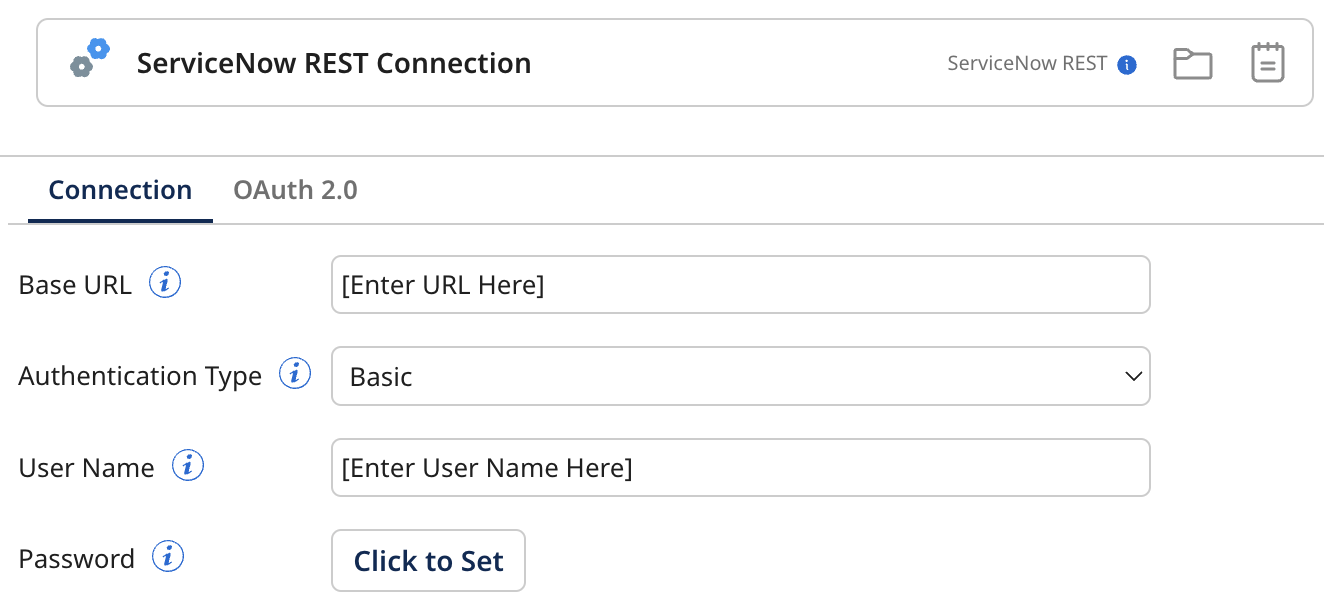
Task: Select Basic from the authentication selector
Action: (x=740, y=376)
